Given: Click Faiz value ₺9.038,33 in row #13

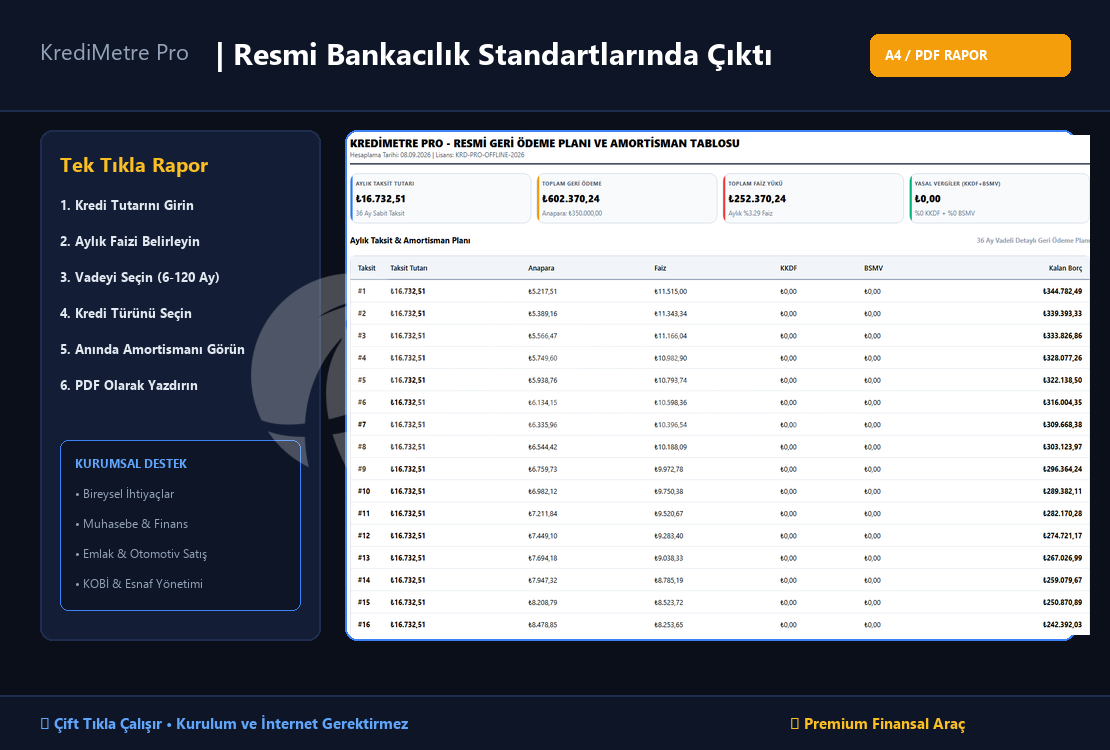Looking at the screenshot, I should click(x=668, y=558).
